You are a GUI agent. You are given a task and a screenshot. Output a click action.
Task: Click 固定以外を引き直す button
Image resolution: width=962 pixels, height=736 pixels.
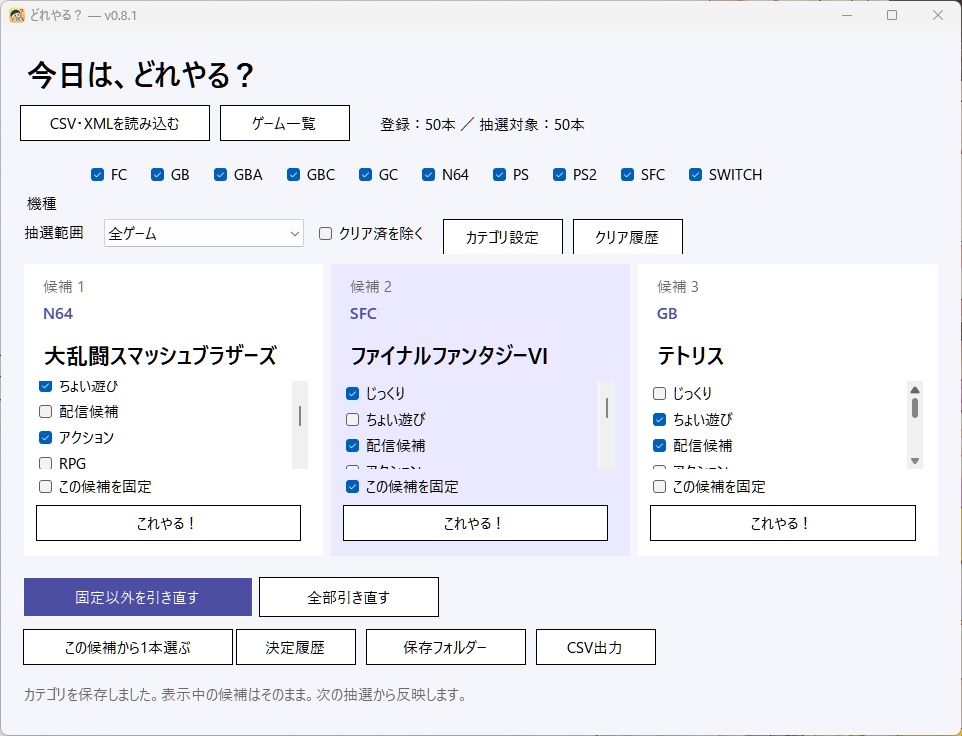click(137, 597)
